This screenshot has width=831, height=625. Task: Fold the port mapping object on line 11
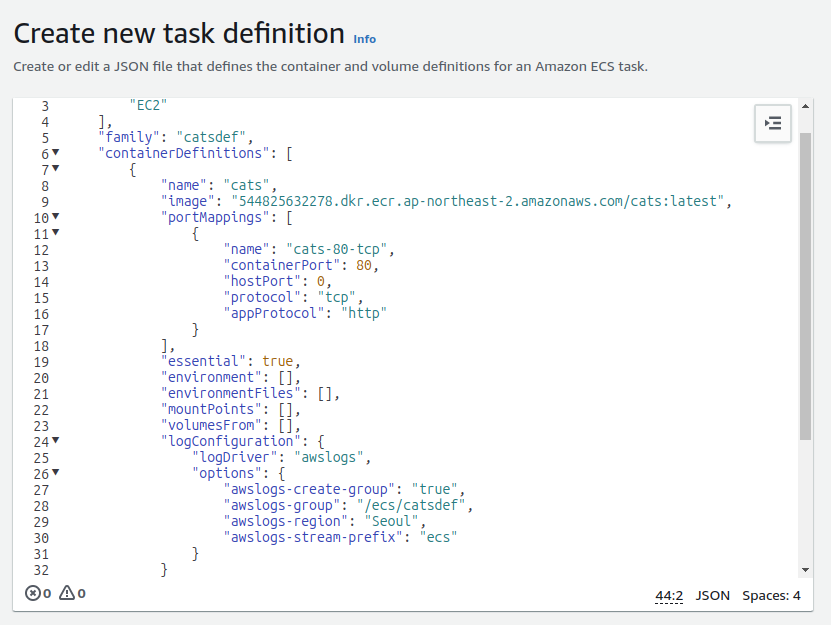pyautogui.click(x=55, y=233)
